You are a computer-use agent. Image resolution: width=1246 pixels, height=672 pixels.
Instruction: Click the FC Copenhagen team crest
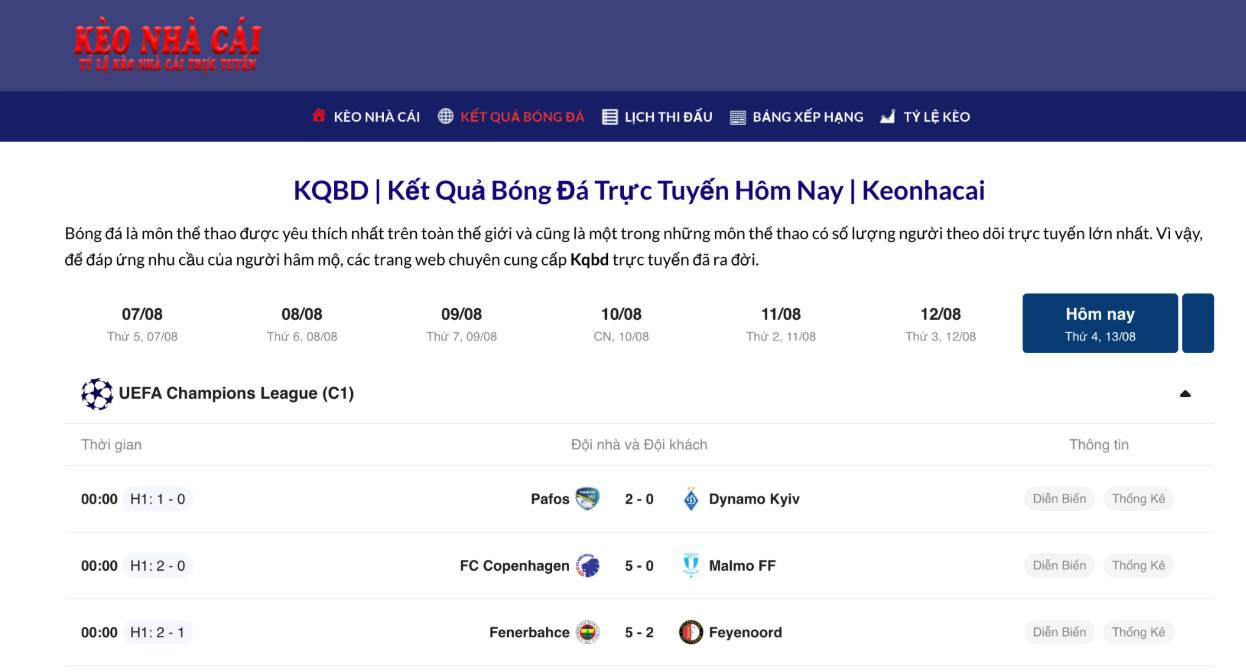[x=587, y=566]
